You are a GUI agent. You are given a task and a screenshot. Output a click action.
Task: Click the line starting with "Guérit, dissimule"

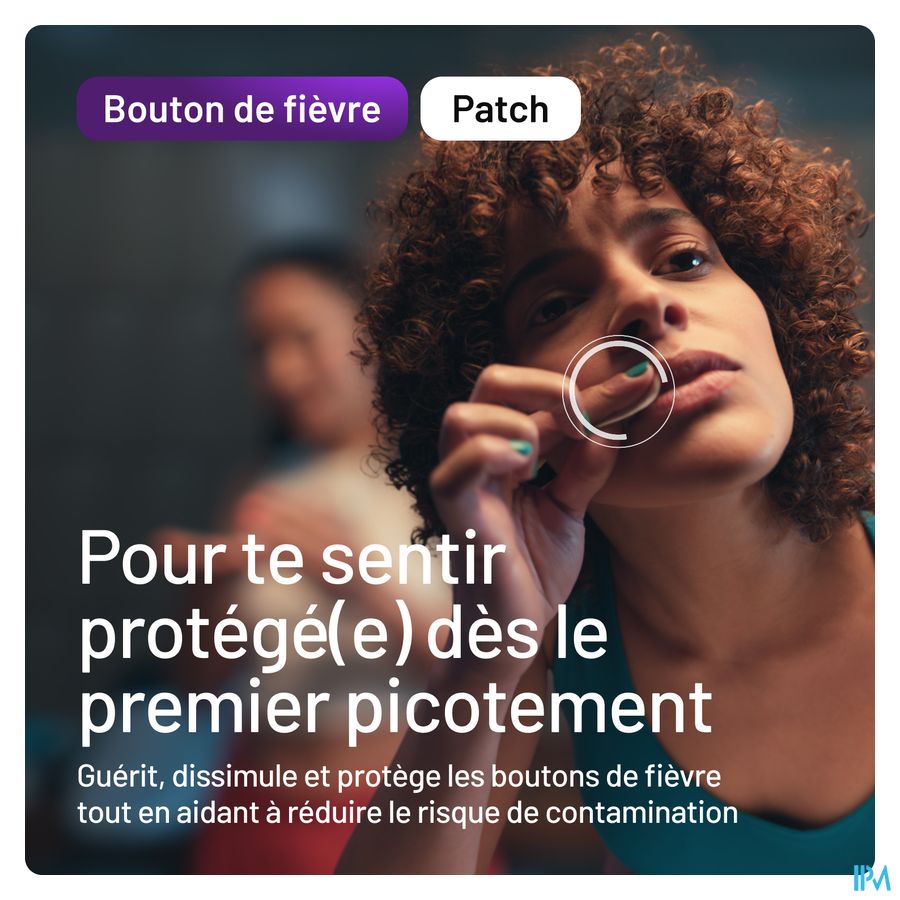(x=399, y=776)
